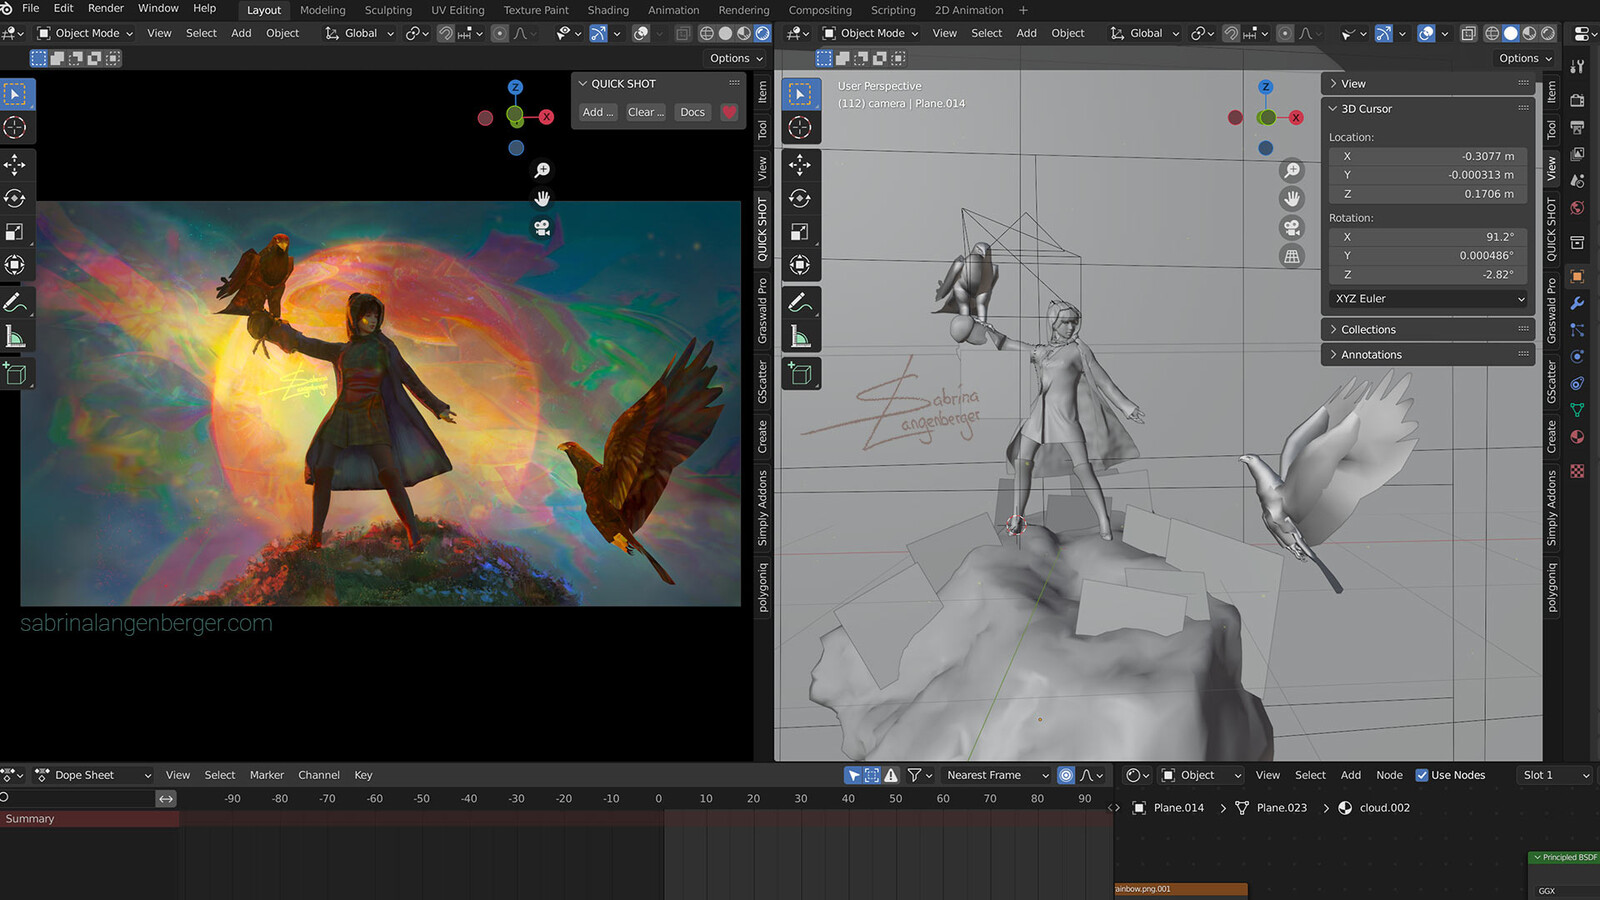Open the XYZ Euler rotation mode dropdown
The width and height of the screenshot is (1600, 900).
[1428, 299]
